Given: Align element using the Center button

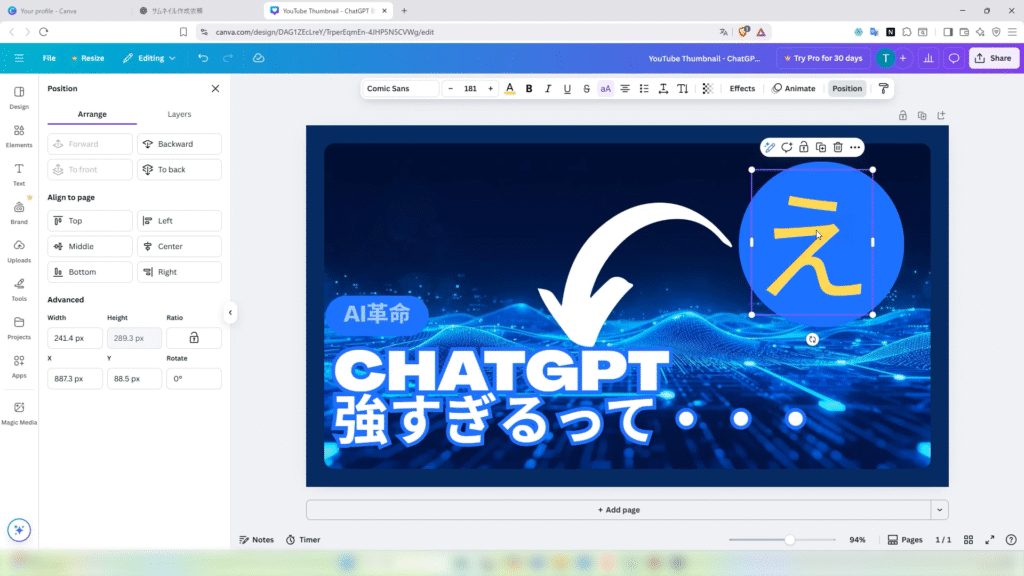Looking at the screenshot, I should click(179, 246).
